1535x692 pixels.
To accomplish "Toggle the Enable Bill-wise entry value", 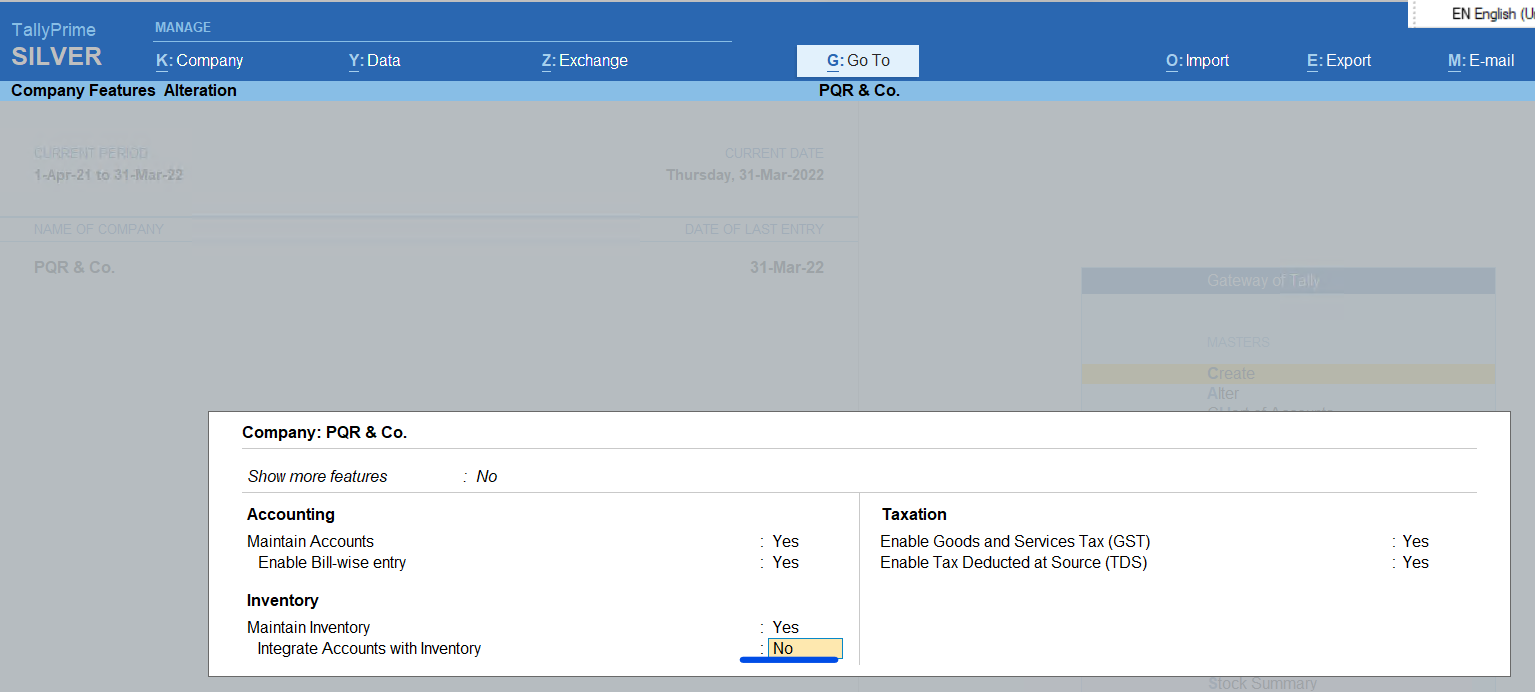I will (786, 563).
